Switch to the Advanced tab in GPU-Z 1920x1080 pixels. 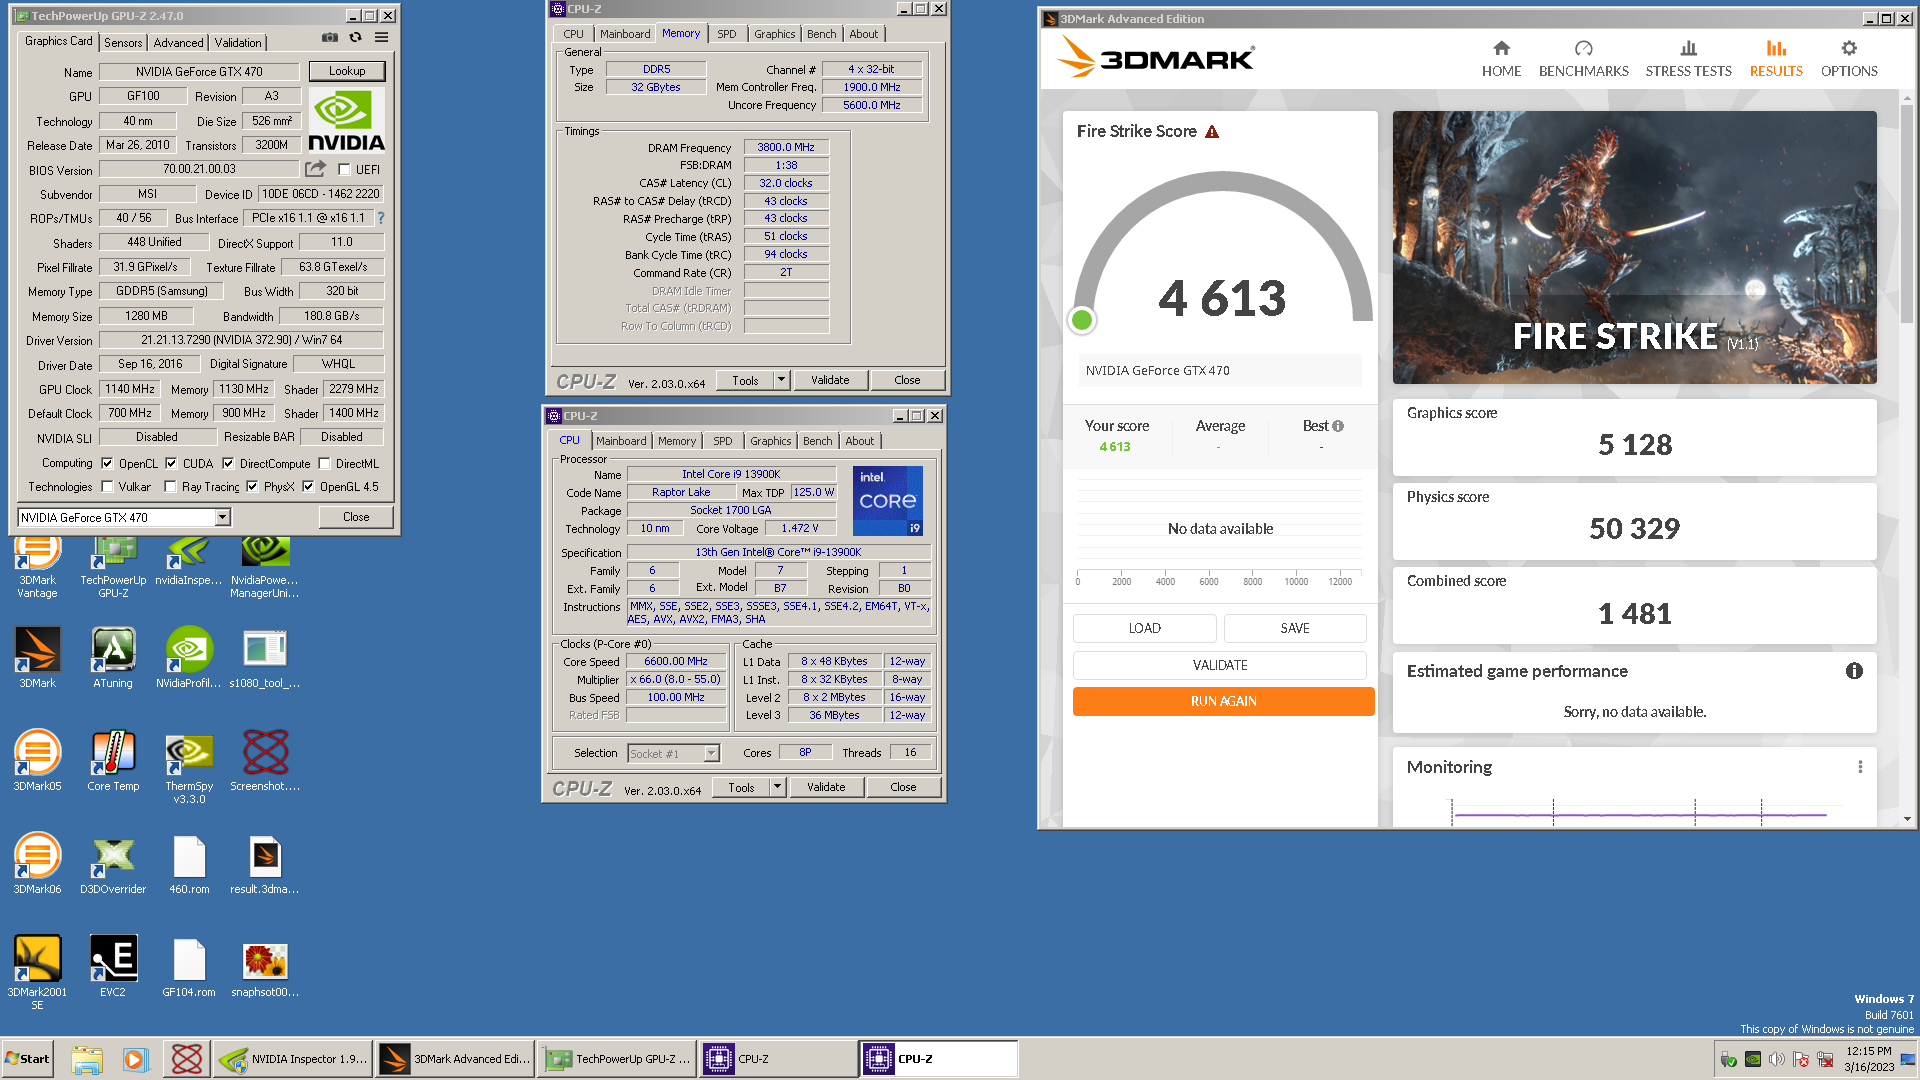coord(179,43)
